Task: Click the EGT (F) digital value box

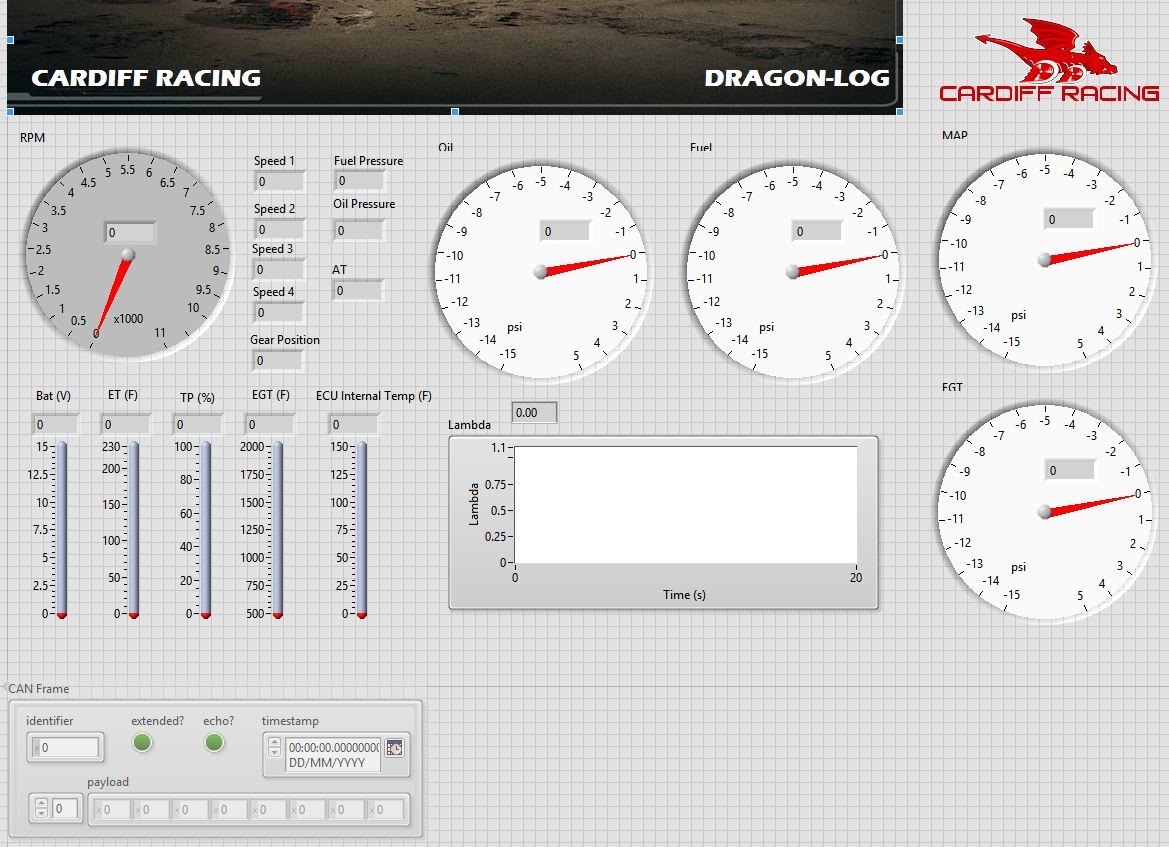Action: [x=269, y=424]
